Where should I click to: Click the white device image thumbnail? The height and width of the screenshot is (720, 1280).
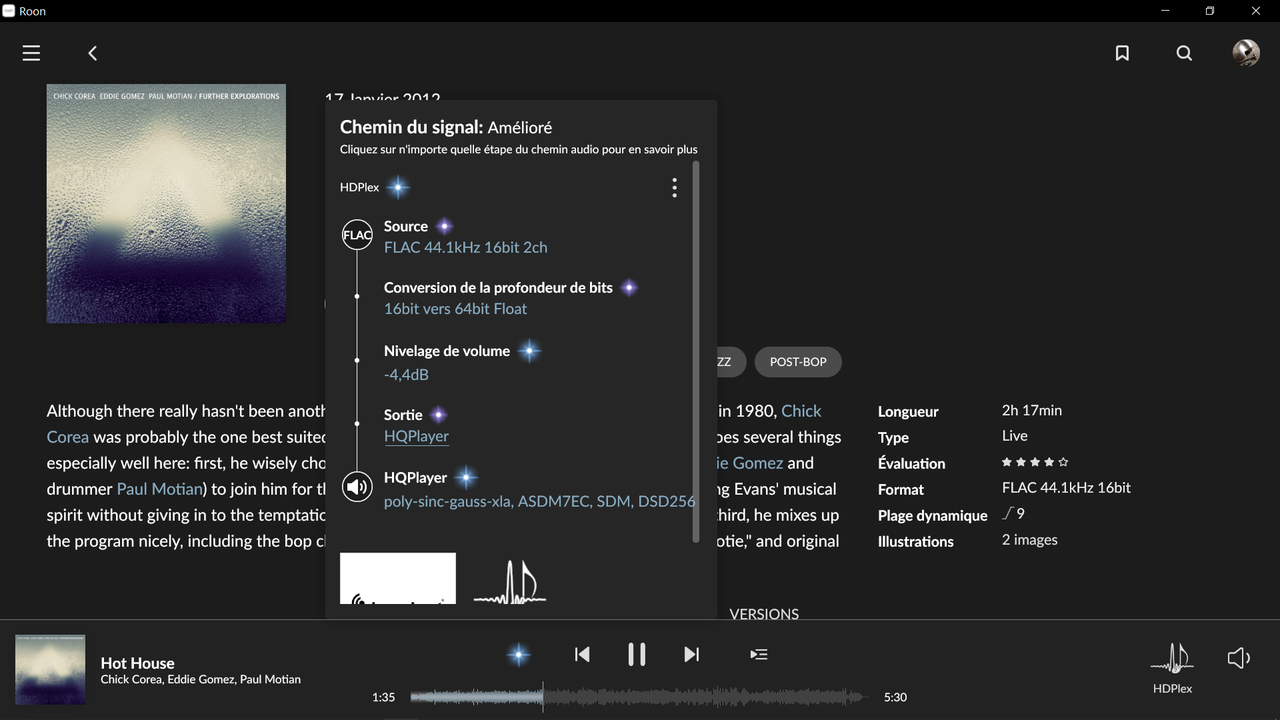(x=398, y=578)
